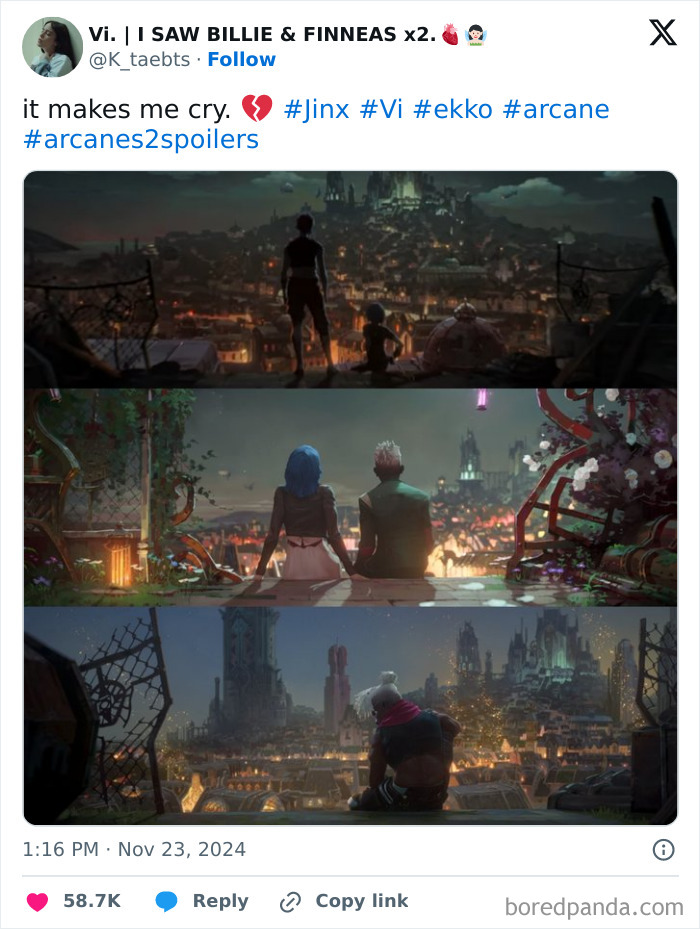Open the #arcanes2spoilers hashtag
This screenshot has height=929, width=700.
141,140
